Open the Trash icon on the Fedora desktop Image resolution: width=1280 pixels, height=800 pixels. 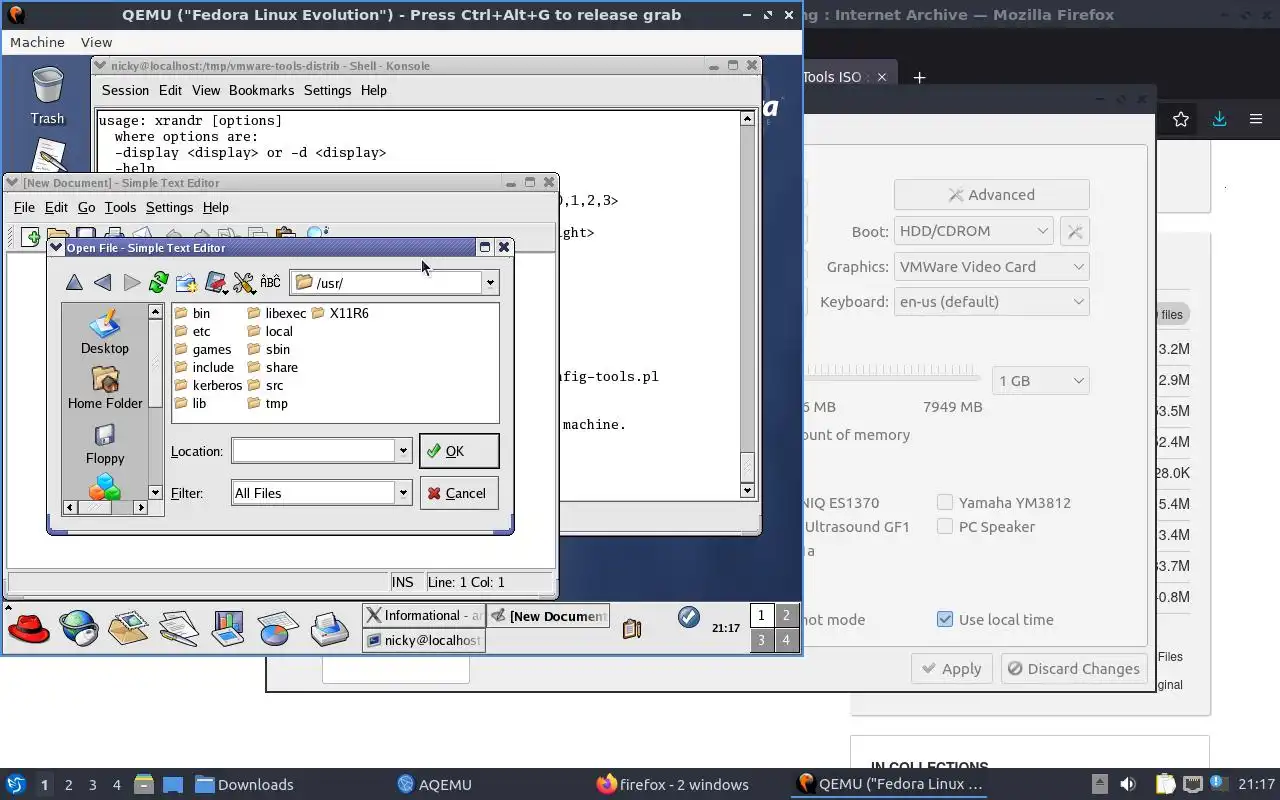[47, 96]
